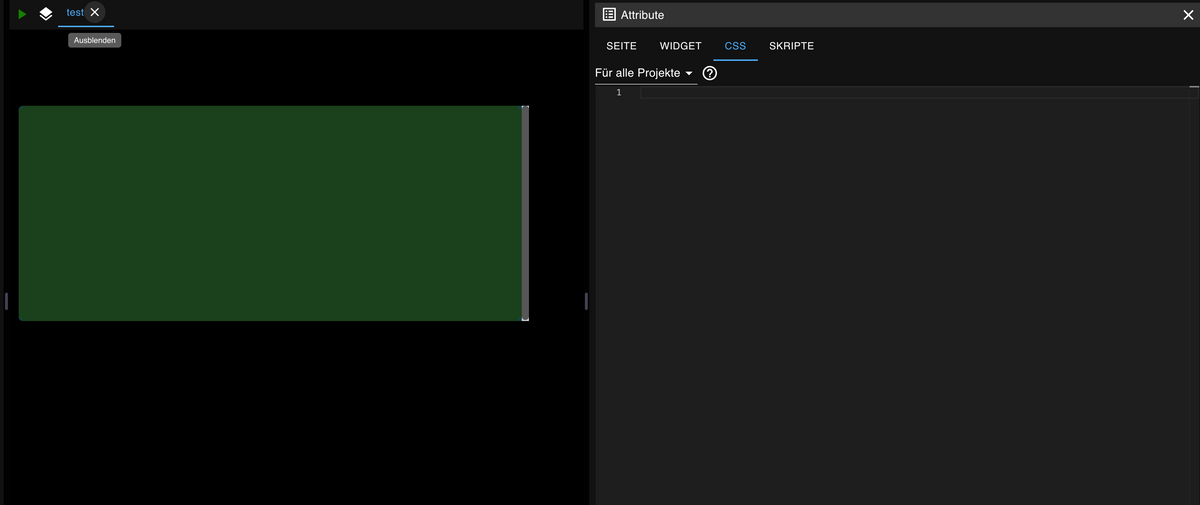Click line number 1 in editor gutter
1200x505 pixels.
tap(618, 93)
